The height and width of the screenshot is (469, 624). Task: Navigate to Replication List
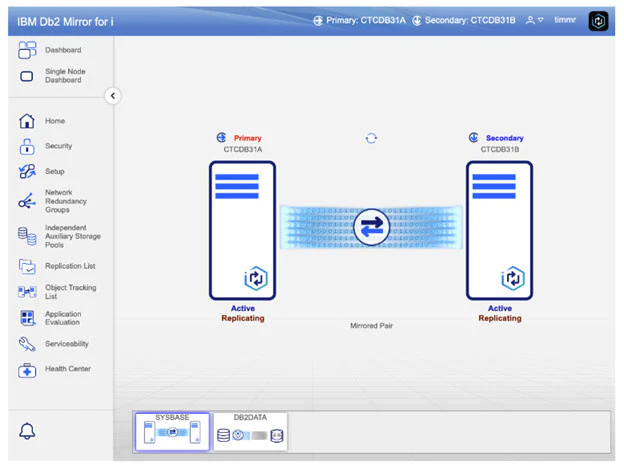point(70,266)
